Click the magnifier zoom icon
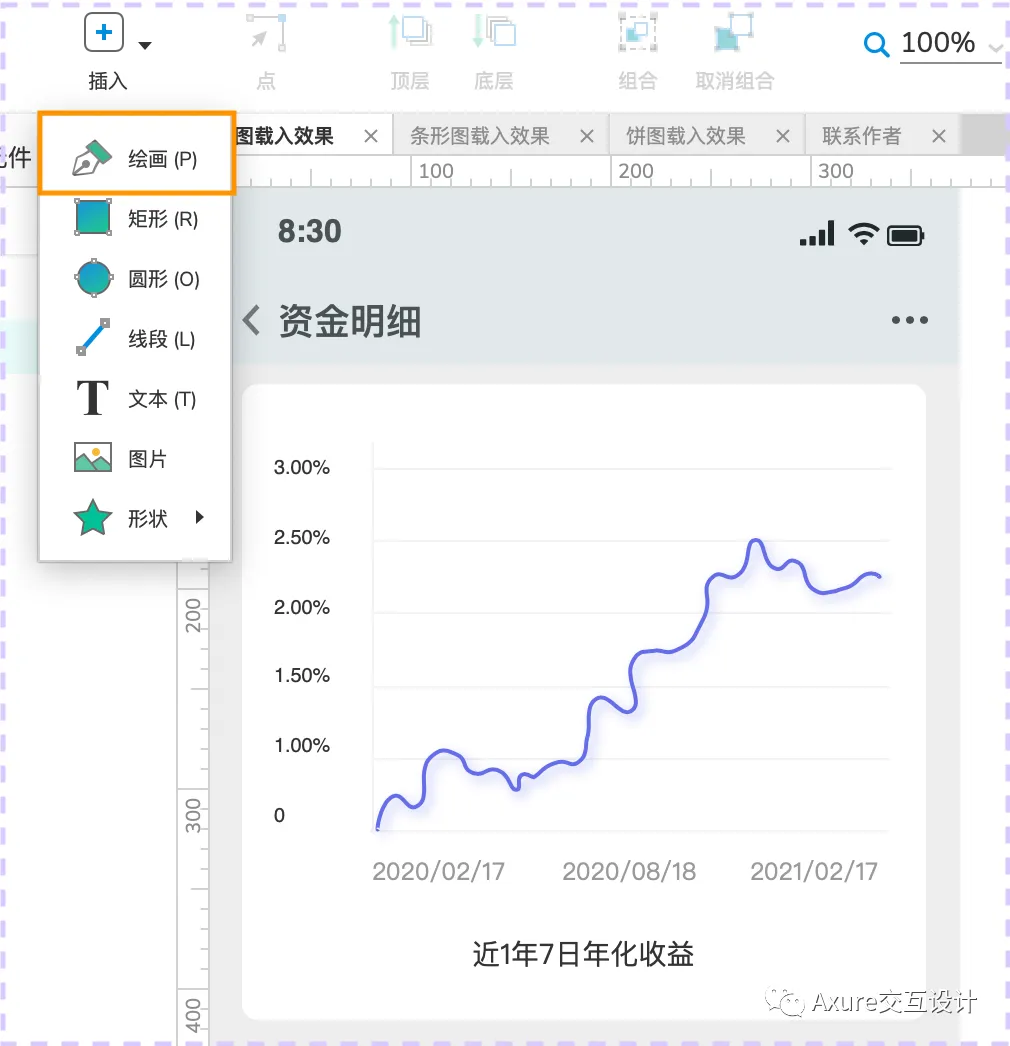Screen dimensions: 1010x1046 point(878,45)
